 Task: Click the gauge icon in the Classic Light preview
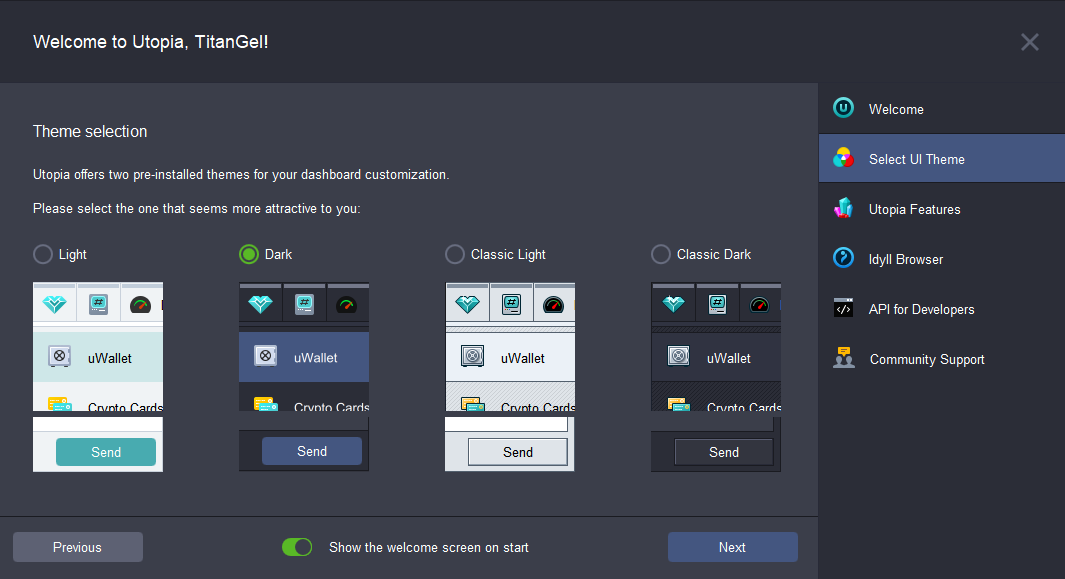pyautogui.click(x=554, y=304)
